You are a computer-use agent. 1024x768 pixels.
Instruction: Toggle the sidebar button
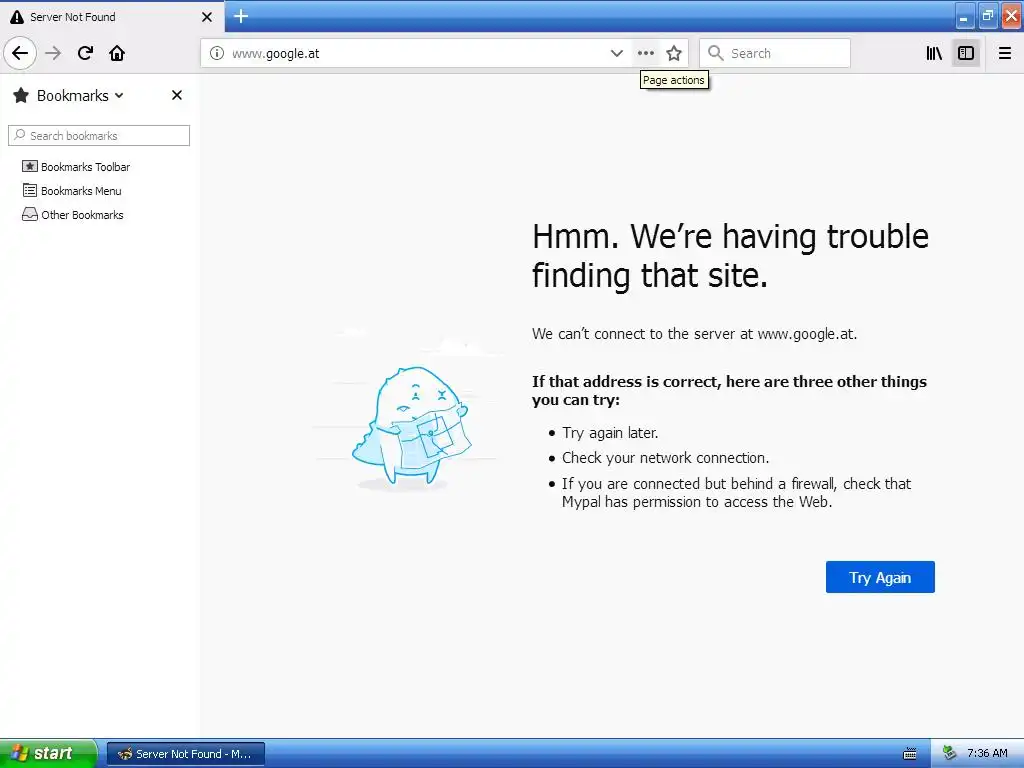point(966,53)
